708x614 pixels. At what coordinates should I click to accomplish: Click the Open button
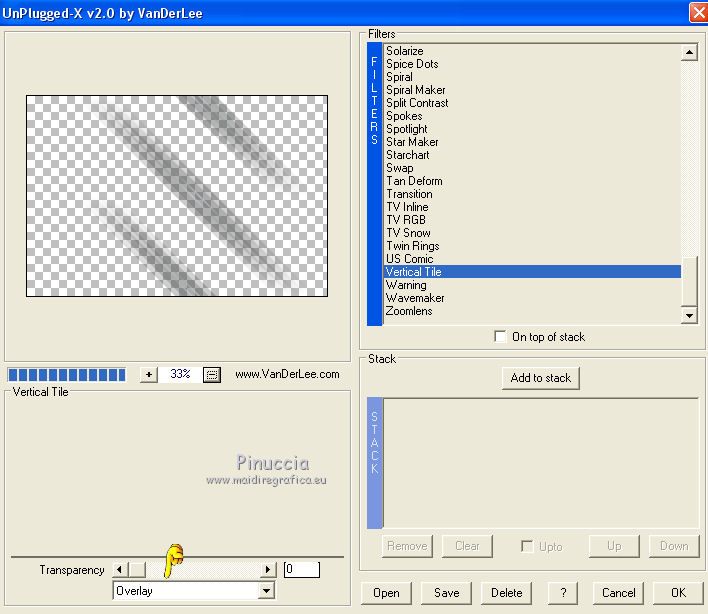pyautogui.click(x=386, y=593)
